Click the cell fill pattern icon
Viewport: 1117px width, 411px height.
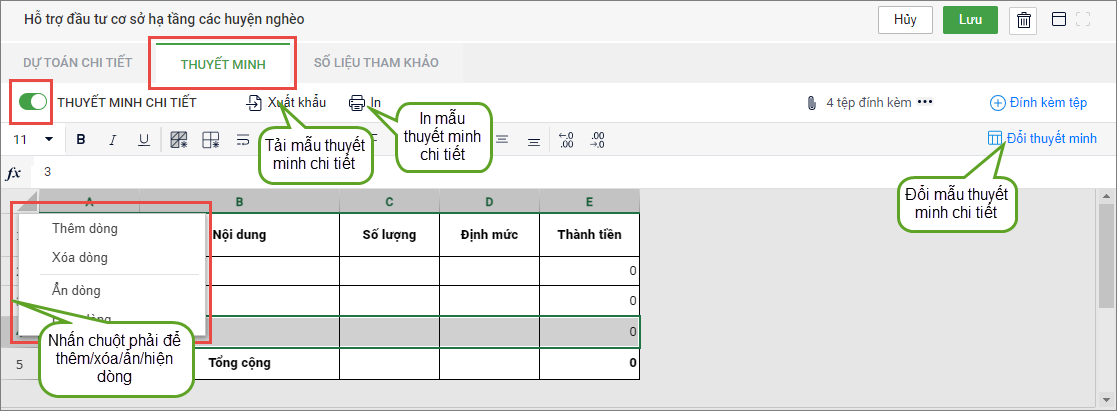point(179,139)
